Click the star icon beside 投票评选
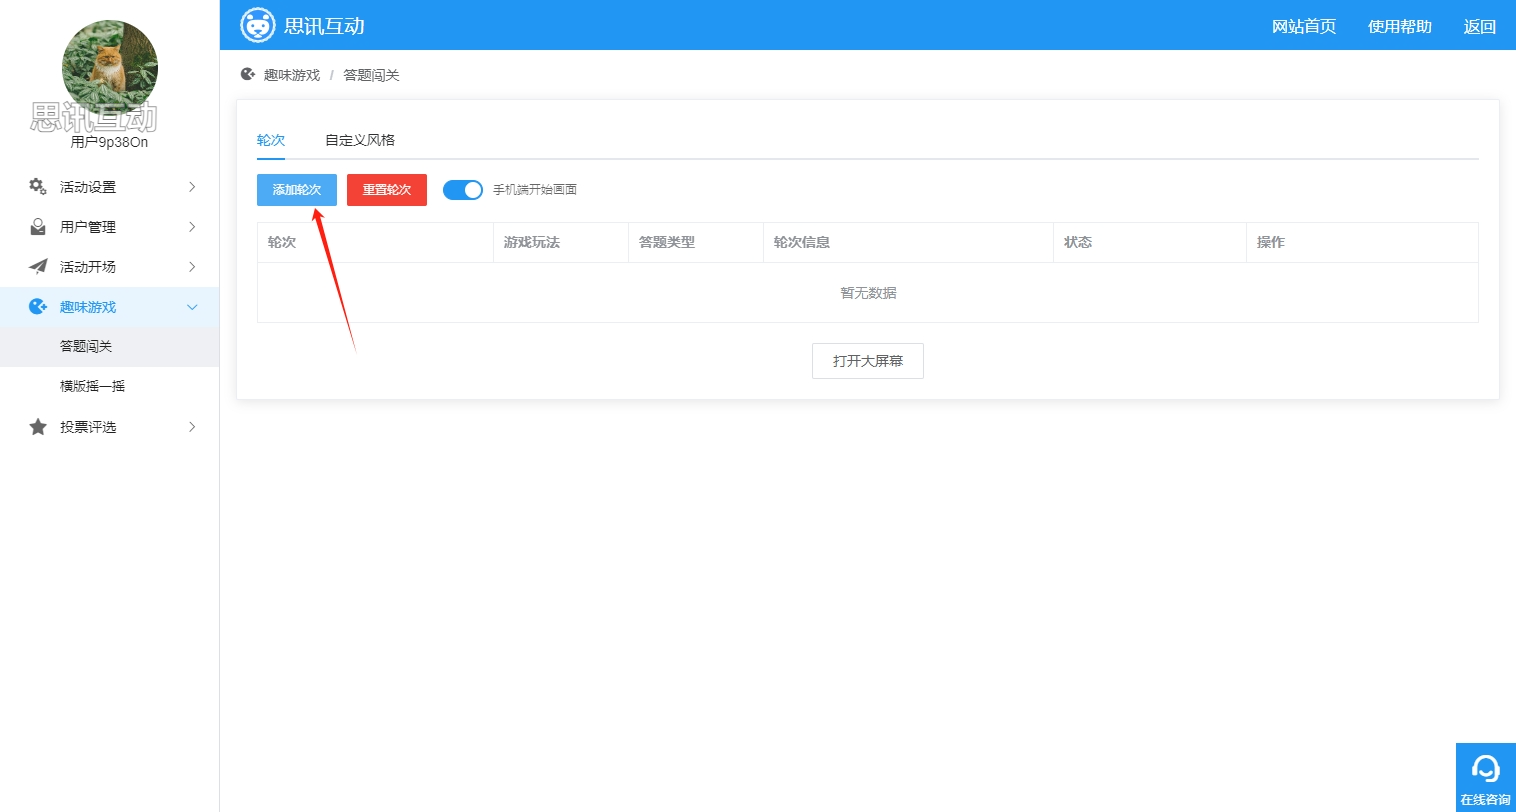The image size is (1516, 812). 38,427
